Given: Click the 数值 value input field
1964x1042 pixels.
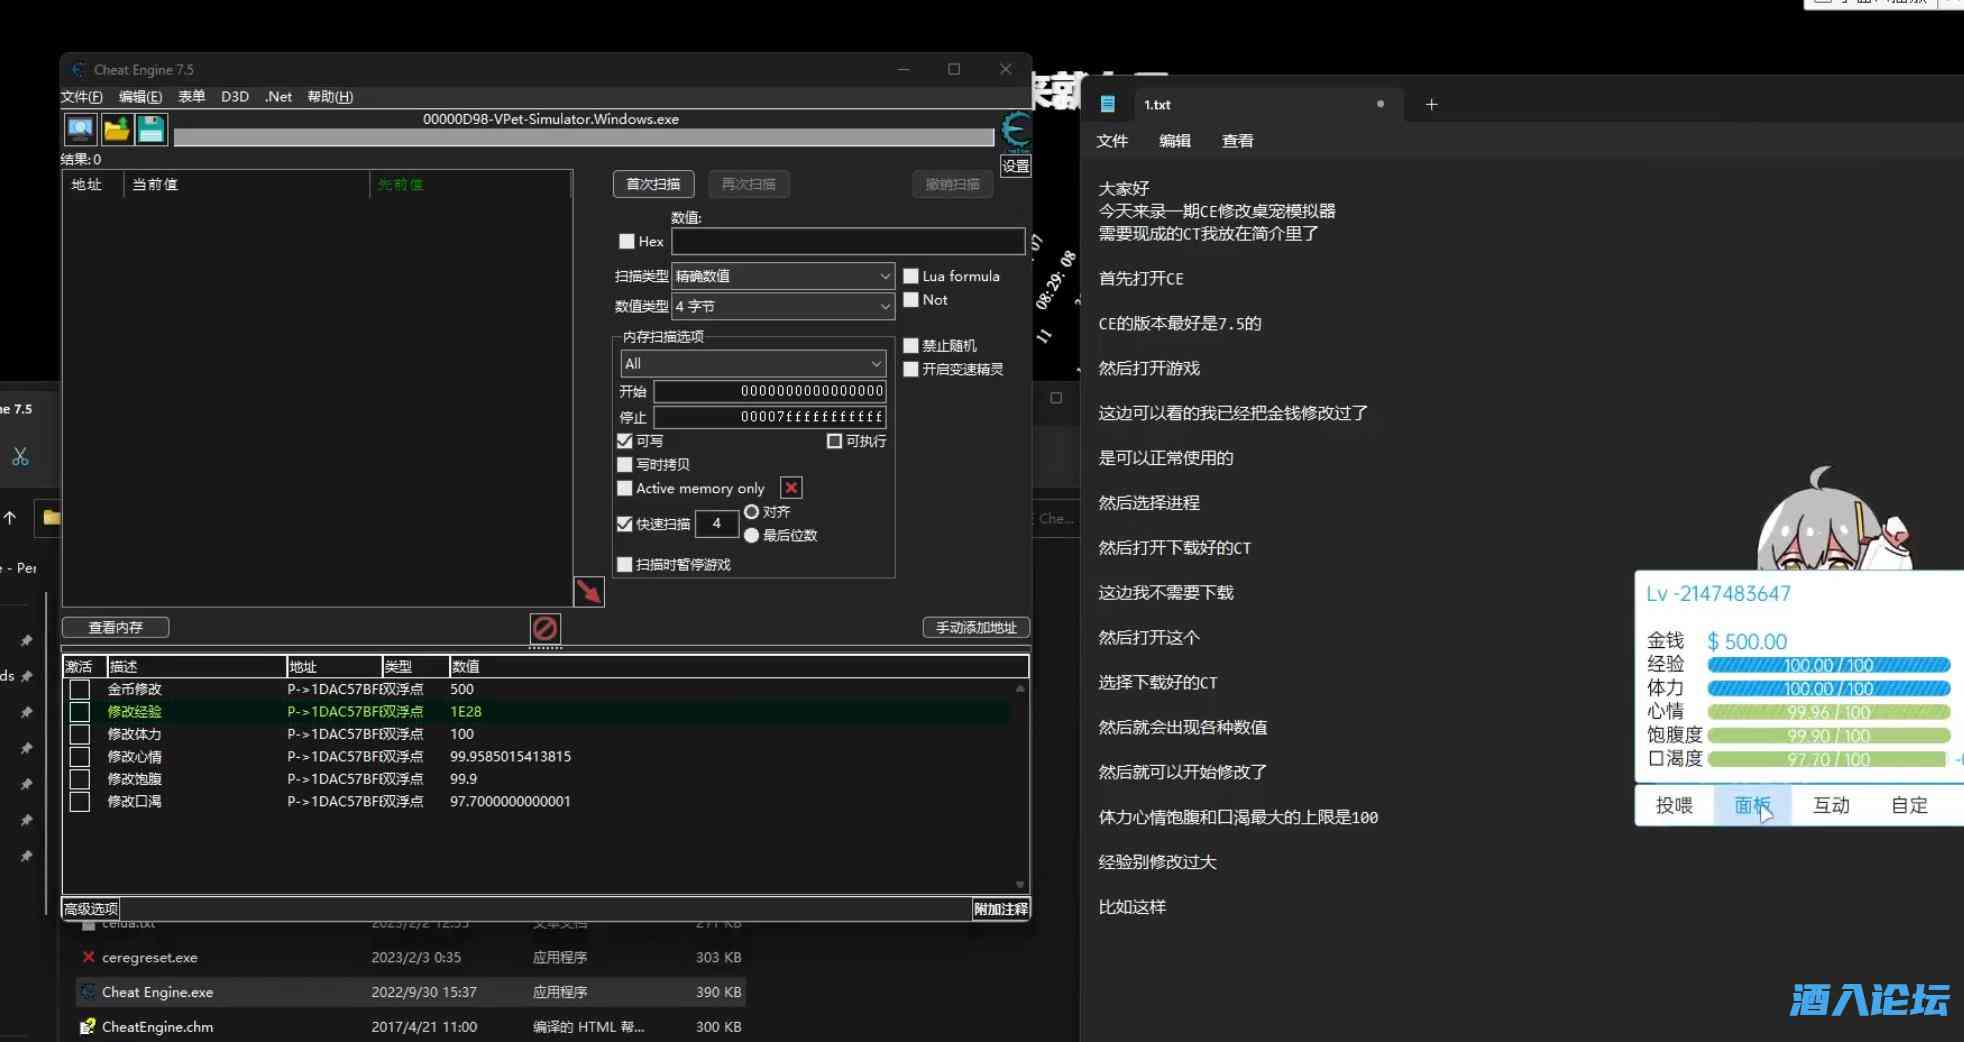Looking at the screenshot, I should [847, 241].
